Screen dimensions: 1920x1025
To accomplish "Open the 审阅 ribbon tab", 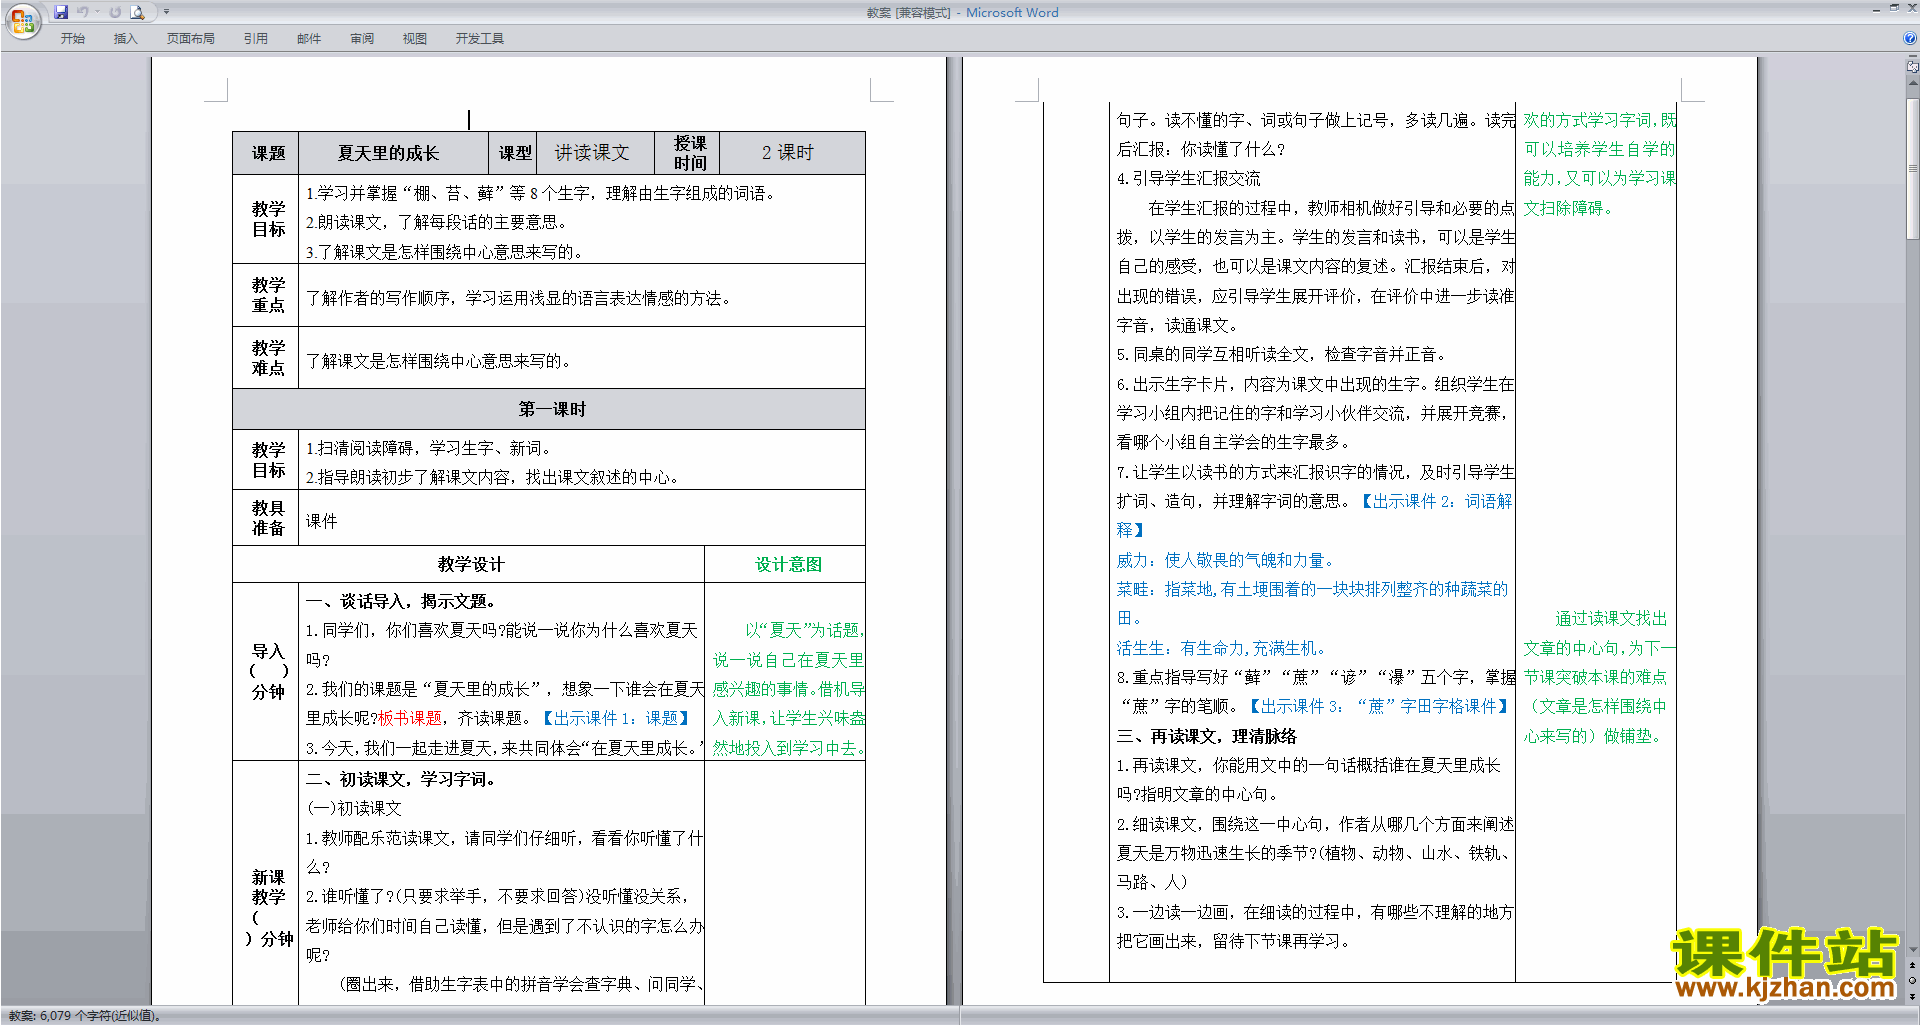I will [x=361, y=38].
